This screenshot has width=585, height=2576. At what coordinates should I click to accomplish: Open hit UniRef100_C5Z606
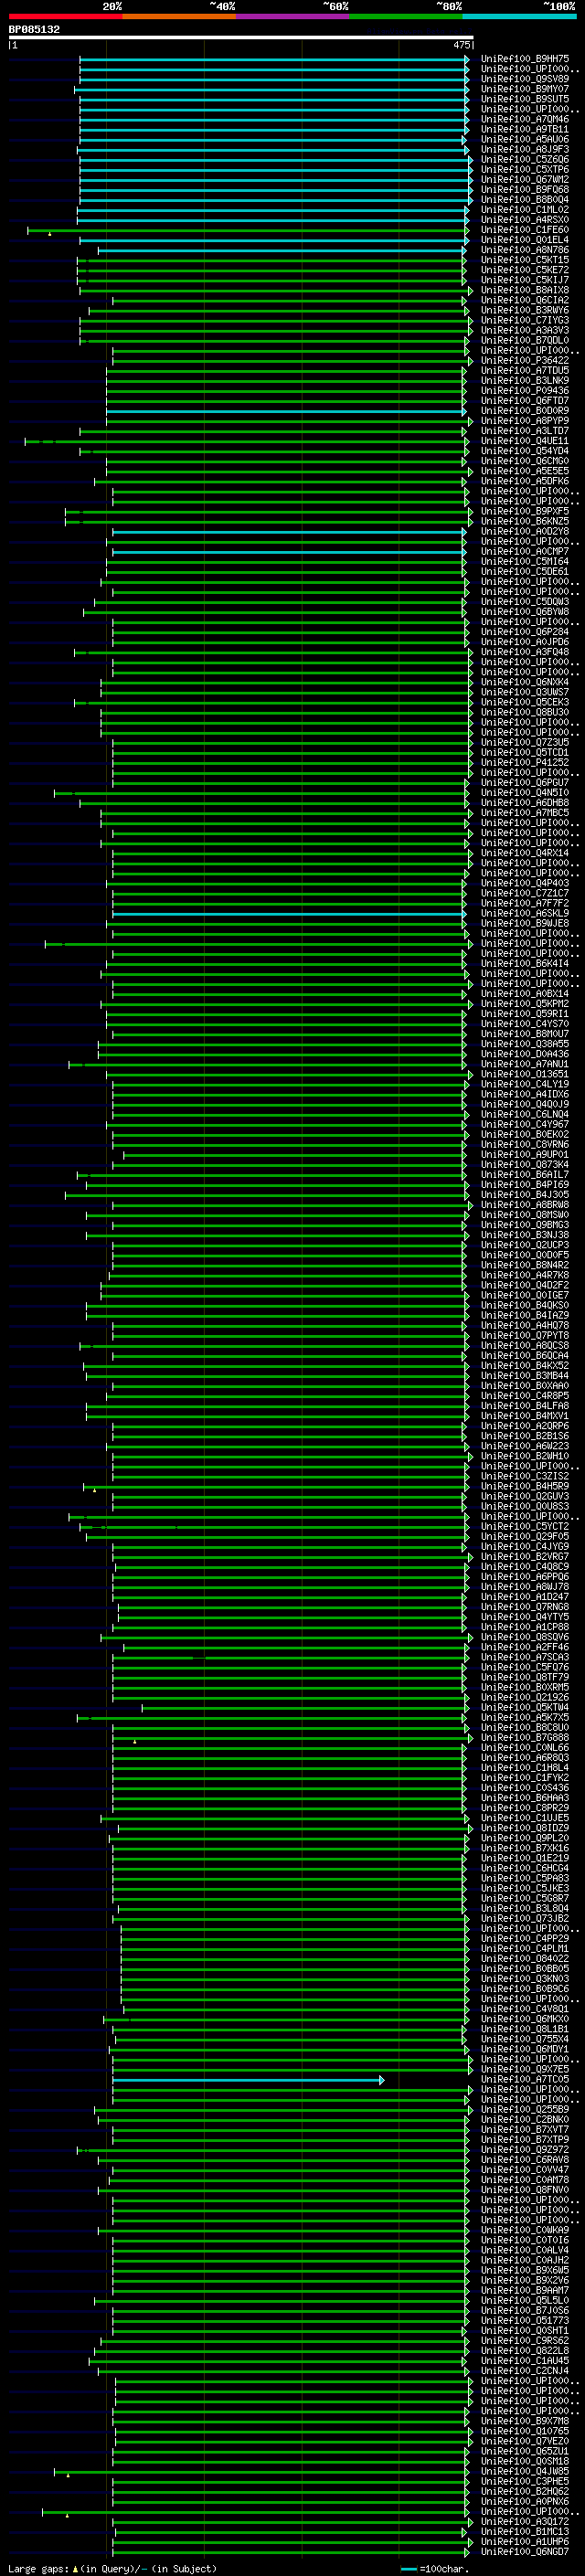pos(525,159)
